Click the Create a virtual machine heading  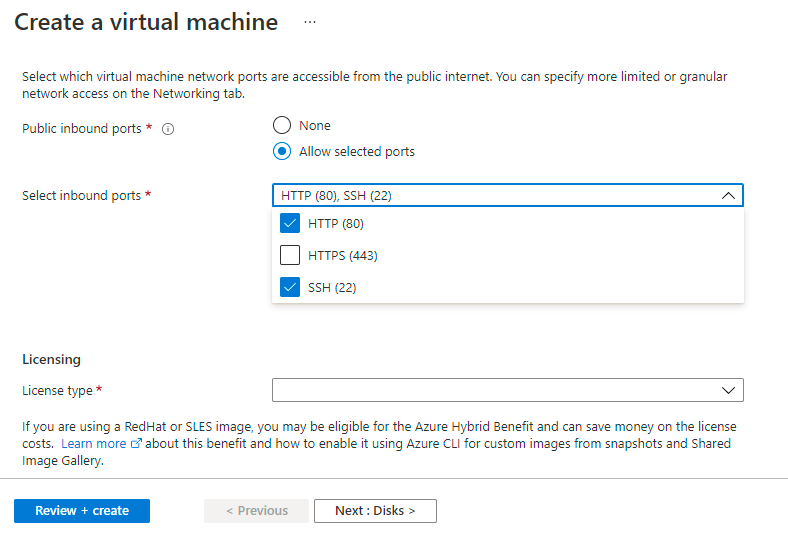(x=146, y=22)
